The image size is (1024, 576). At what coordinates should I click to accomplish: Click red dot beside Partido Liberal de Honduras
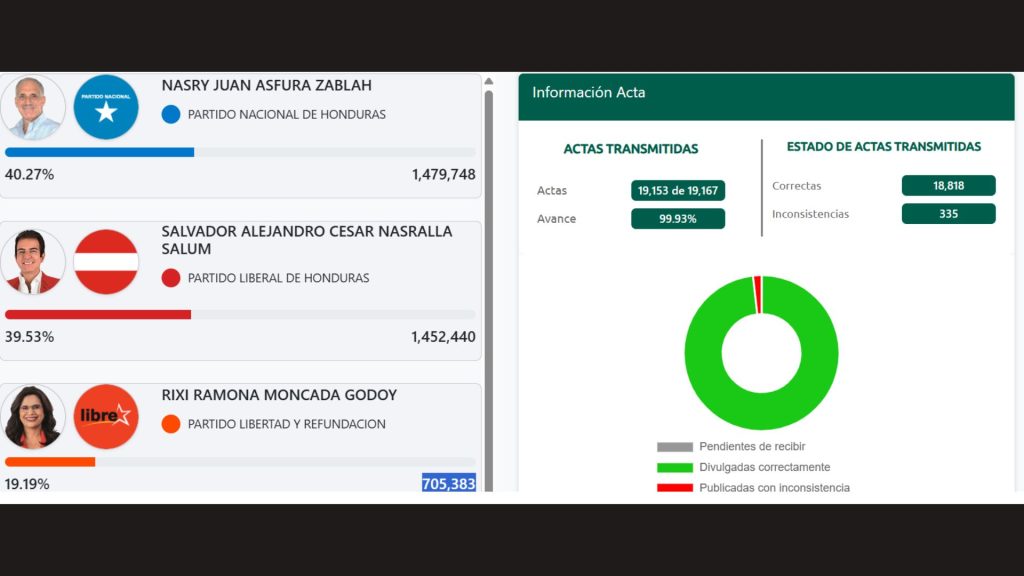[171, 278]
